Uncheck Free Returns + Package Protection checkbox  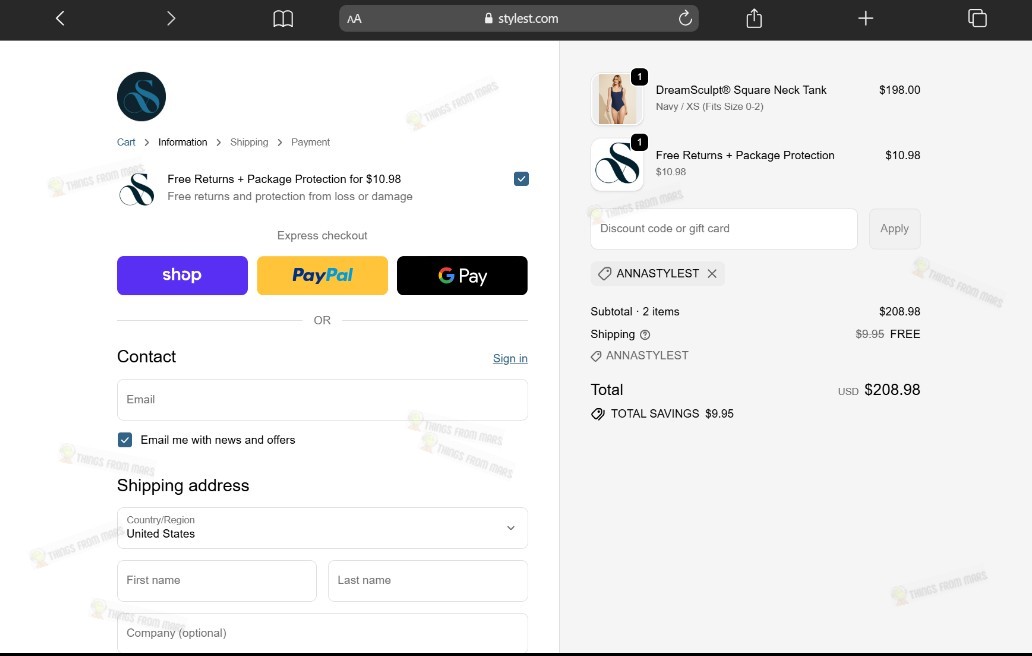point(521,179)
